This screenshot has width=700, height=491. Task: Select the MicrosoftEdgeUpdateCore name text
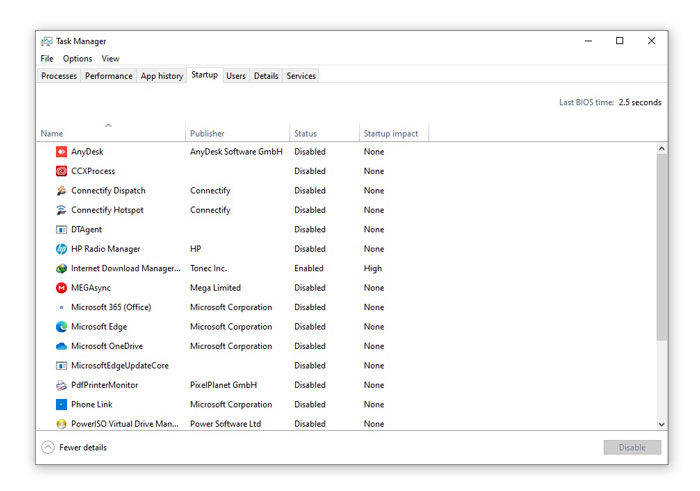click(120, 366)
